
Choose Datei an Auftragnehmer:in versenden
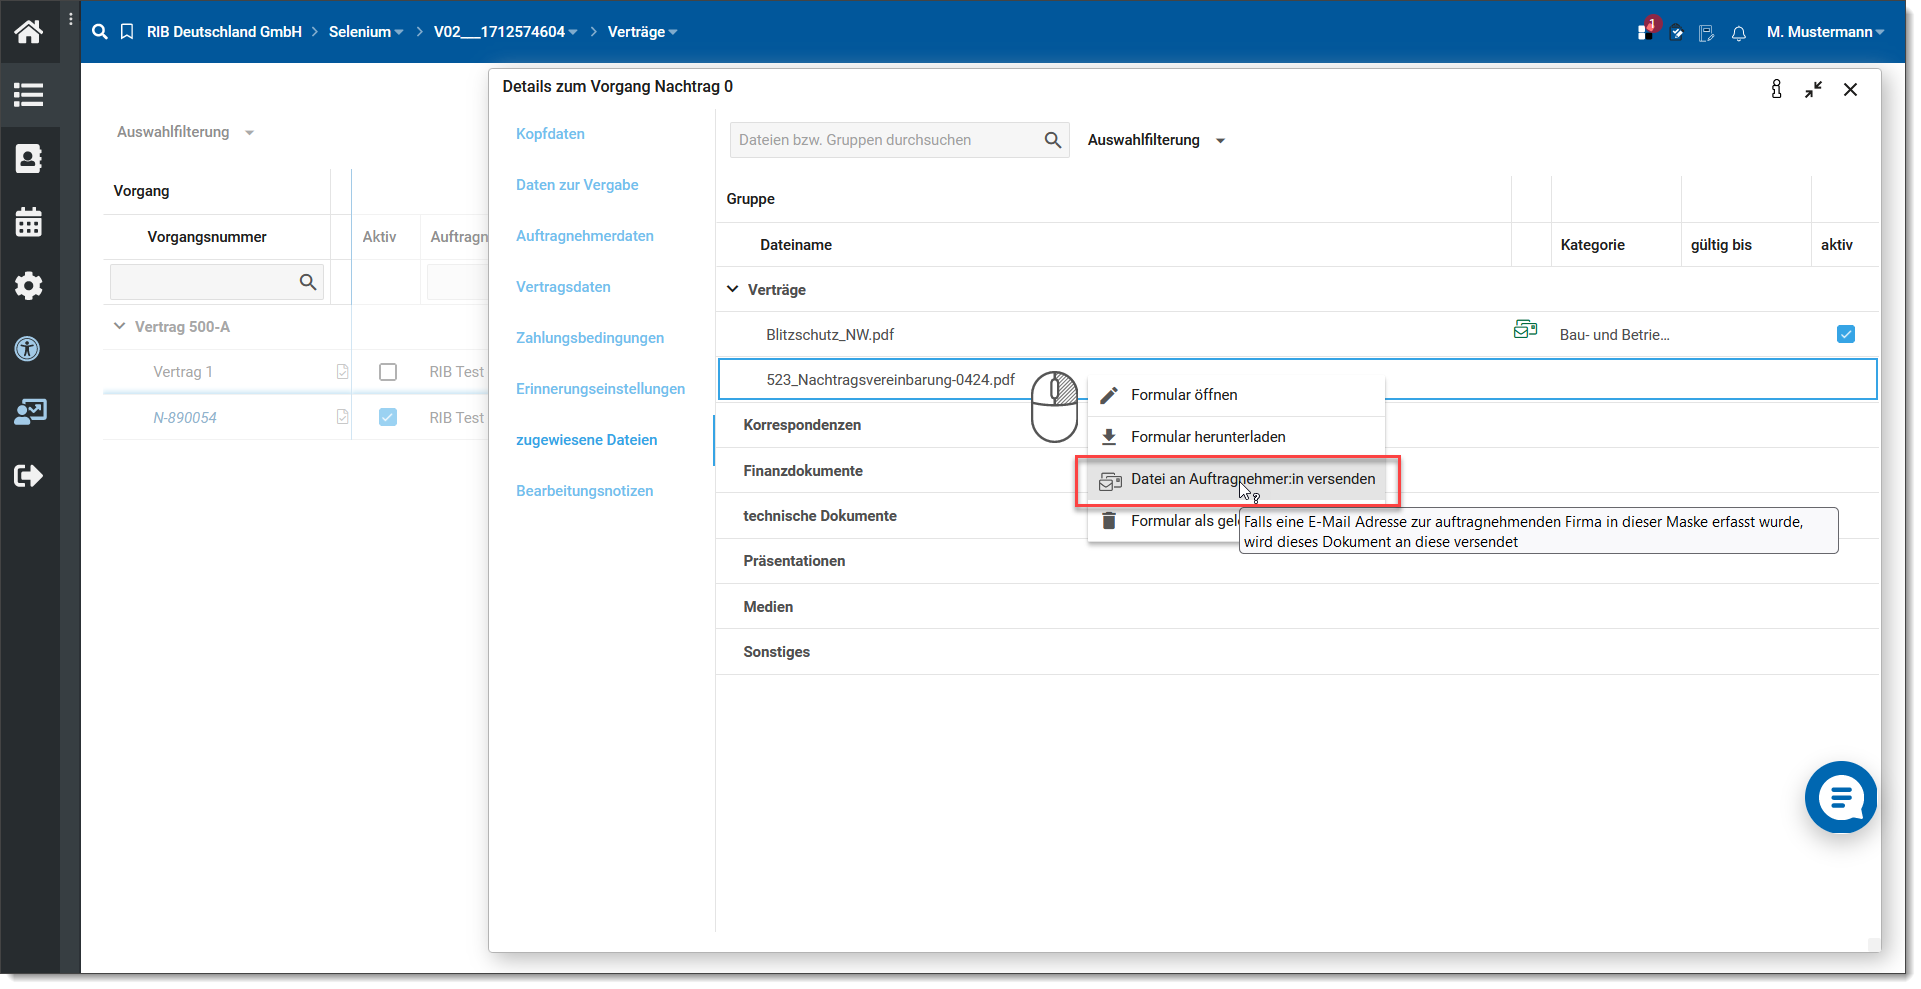[x=1237, y=480]
